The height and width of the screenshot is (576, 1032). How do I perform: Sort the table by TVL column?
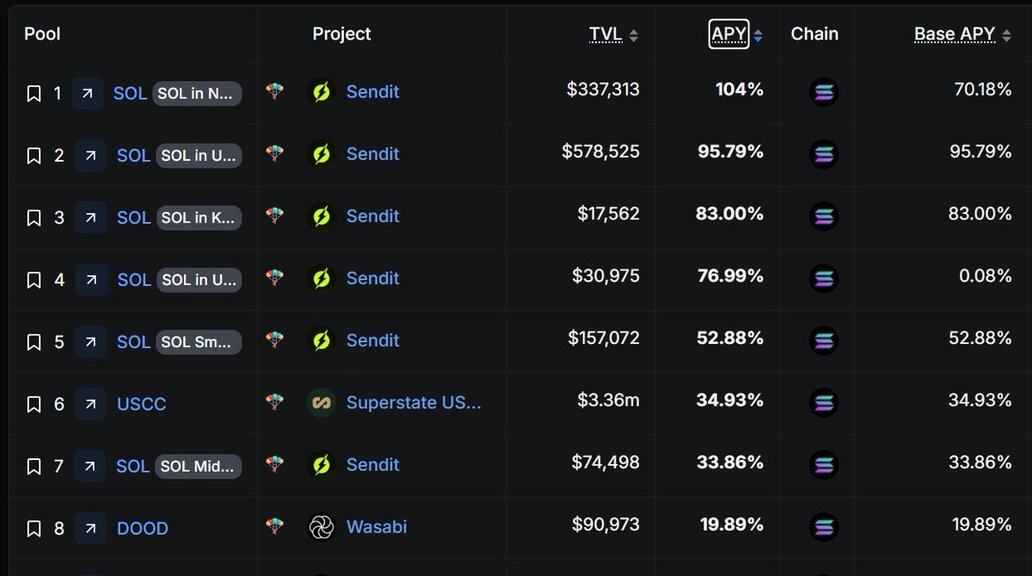click(x=606, y=34)
